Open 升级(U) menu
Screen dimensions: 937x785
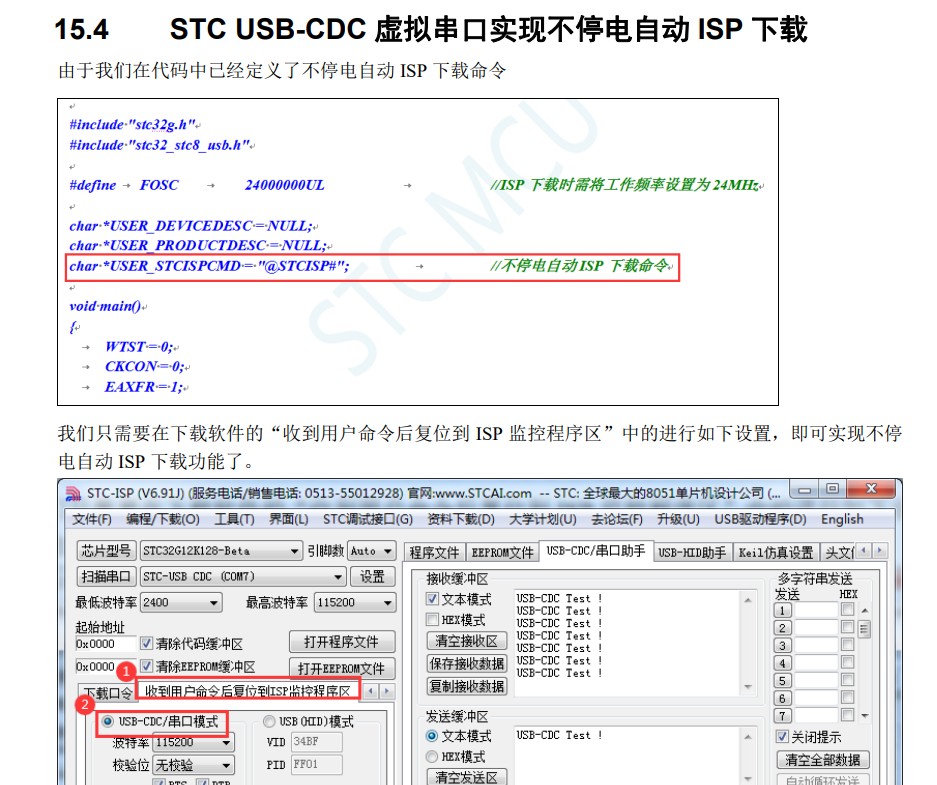click(x=678, y=519)
